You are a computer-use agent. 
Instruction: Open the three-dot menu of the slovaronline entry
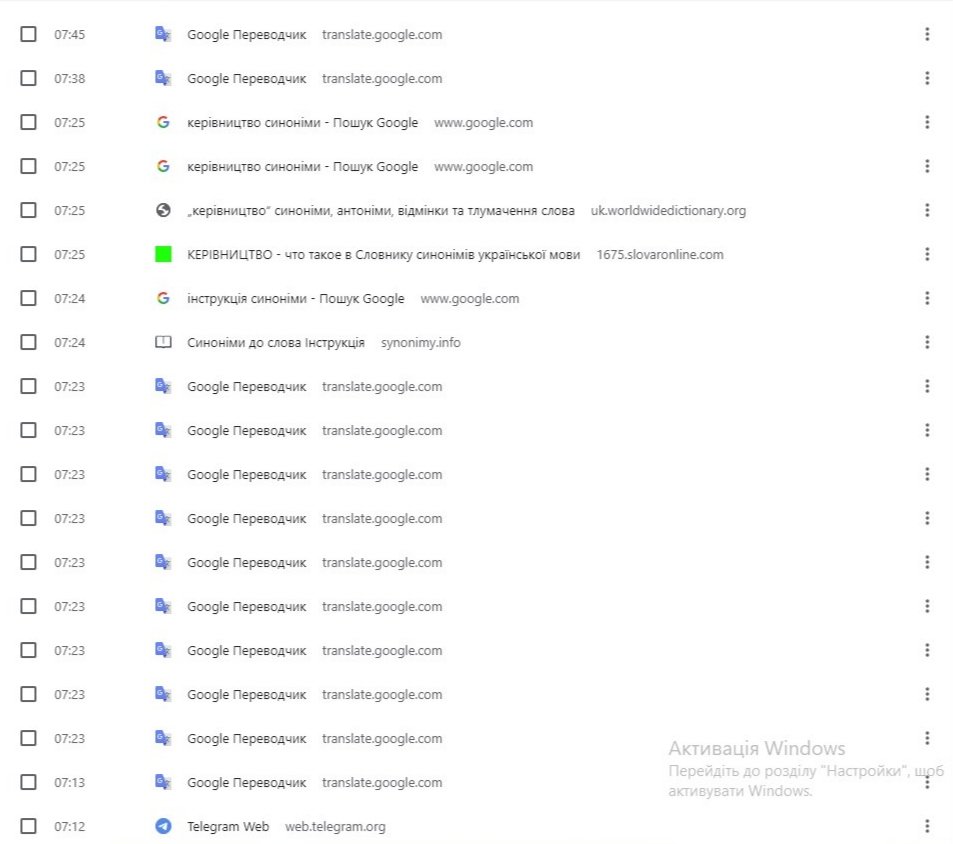(927, 254)
